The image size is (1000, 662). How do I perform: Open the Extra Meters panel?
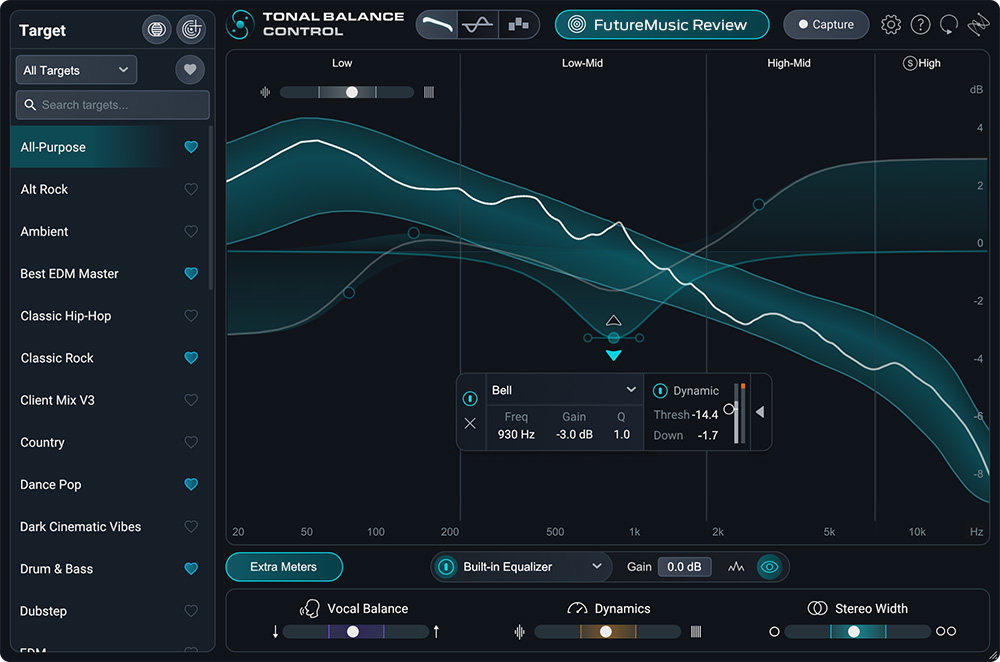pos(283,566)
